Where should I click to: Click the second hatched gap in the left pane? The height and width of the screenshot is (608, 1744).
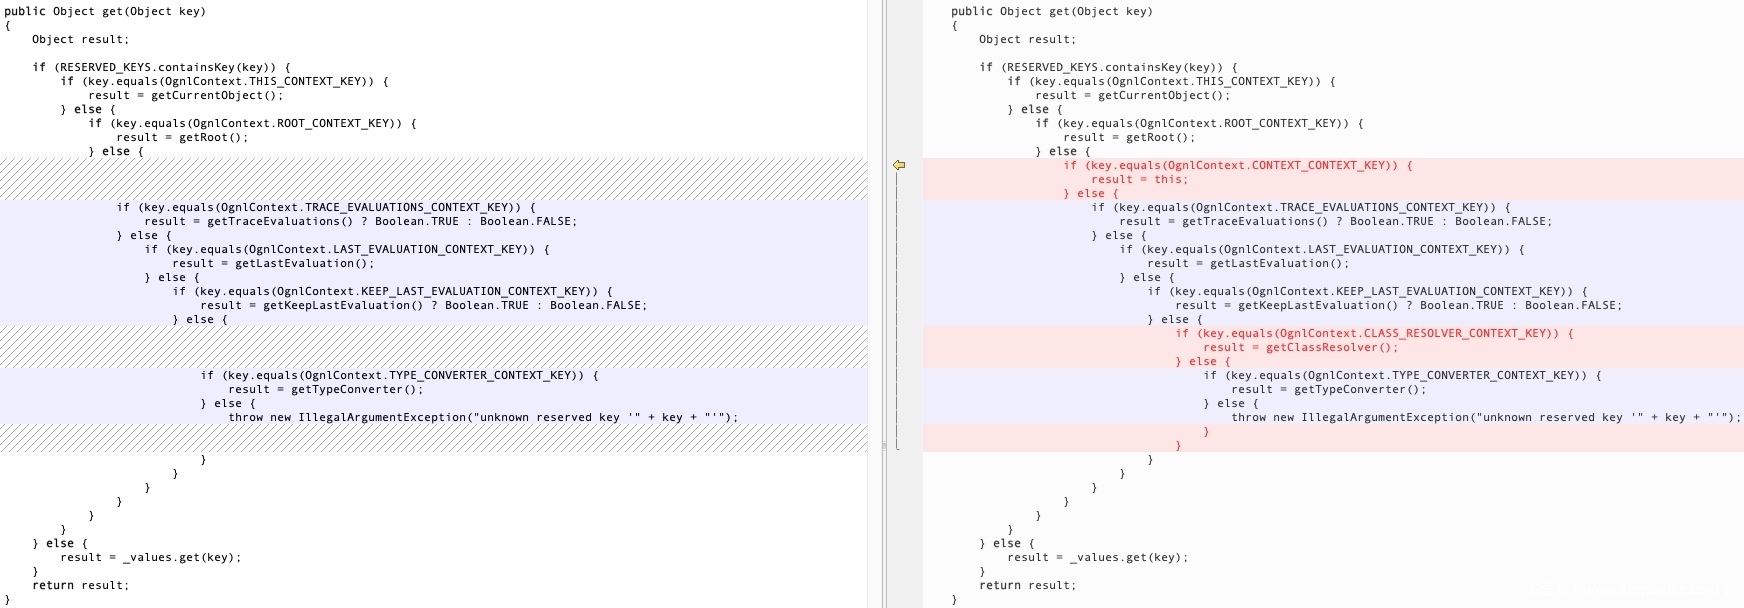tap(433, 347)
